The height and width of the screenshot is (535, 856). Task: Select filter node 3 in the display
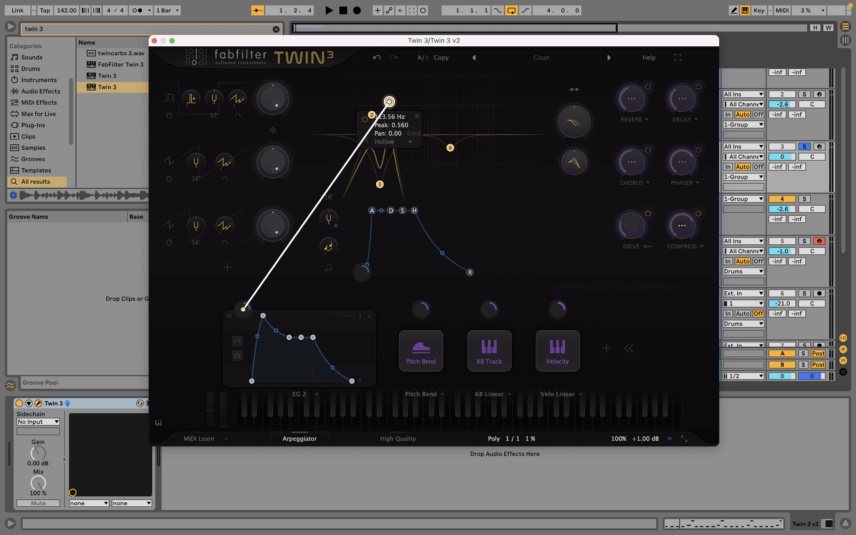[379, 185]
